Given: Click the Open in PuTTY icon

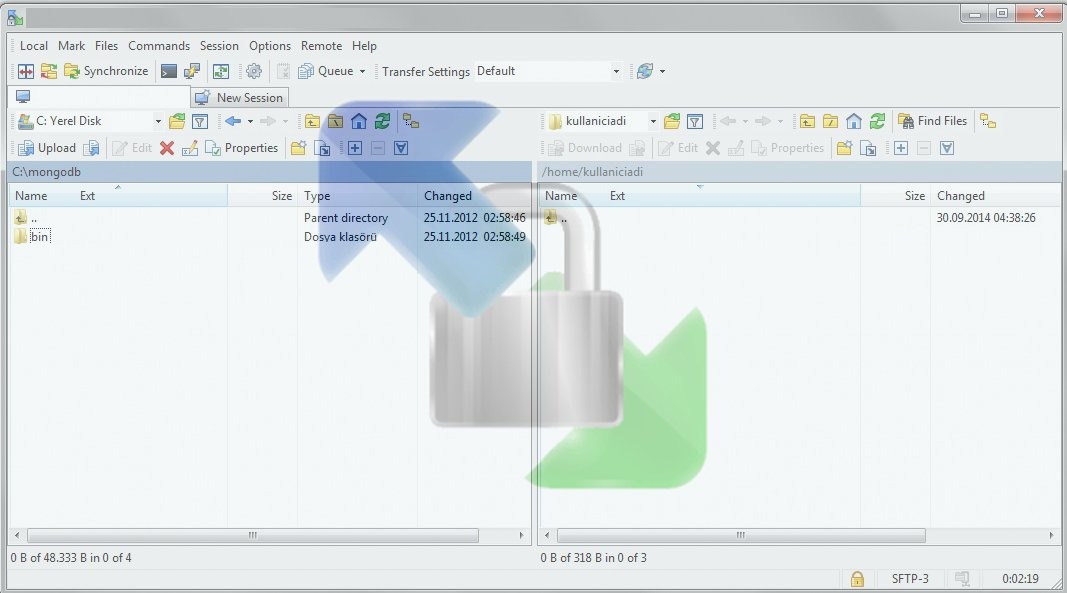Looking at the screenshot, I should pyautogui.click(x=192, y=71).
